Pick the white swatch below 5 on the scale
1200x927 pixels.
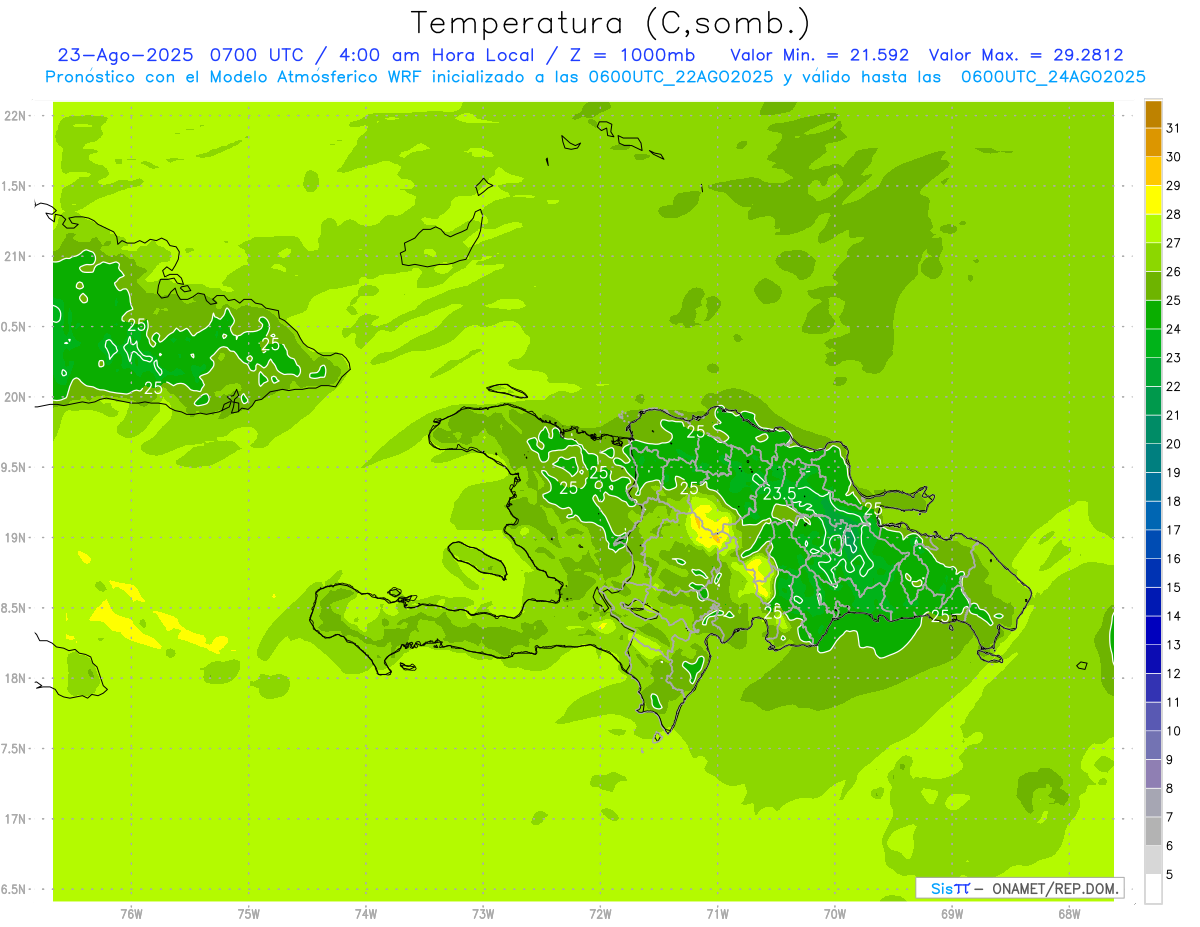[1153, 889]
